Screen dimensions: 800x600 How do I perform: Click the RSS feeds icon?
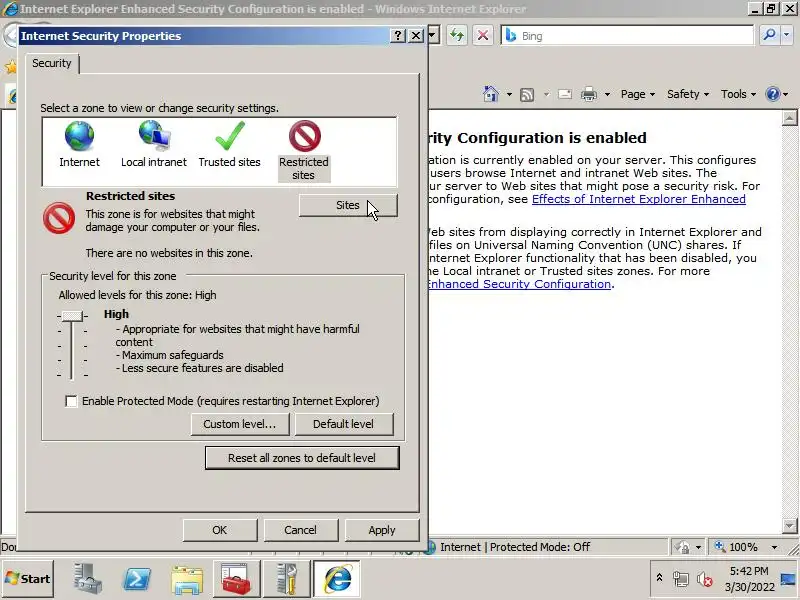click(x=527, y=94)
